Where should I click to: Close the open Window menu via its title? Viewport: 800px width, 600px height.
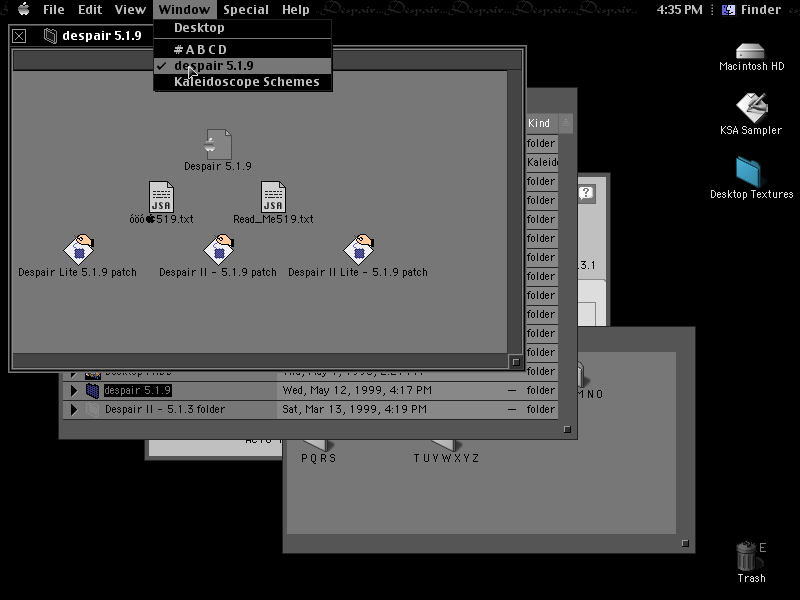pyautogui.click(x=184, y=9)
